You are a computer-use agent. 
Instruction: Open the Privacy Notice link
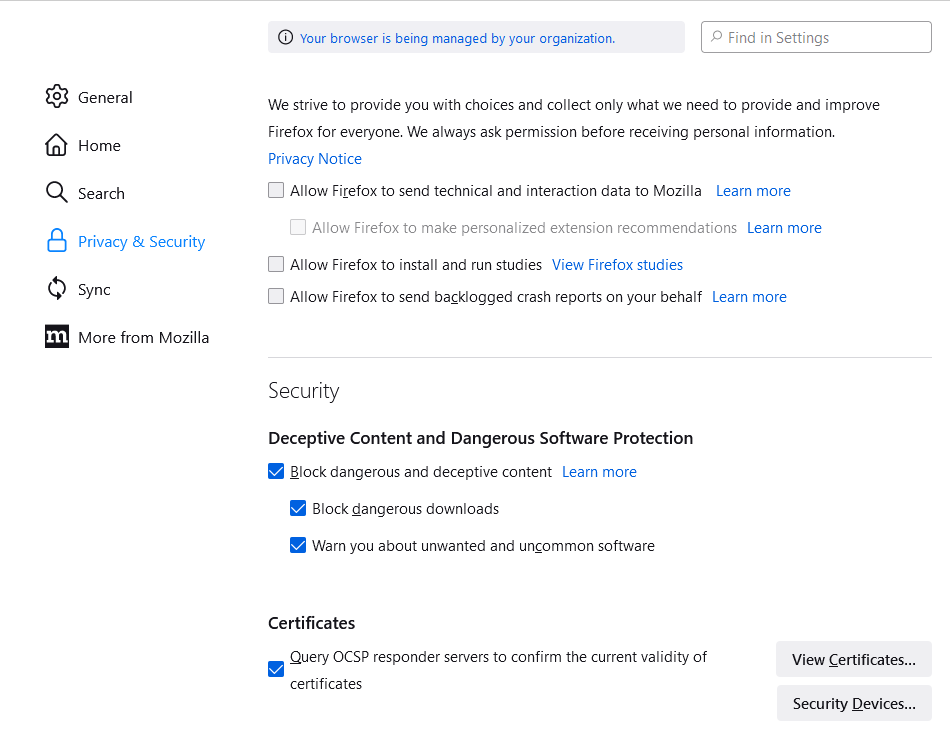click(315, 159)
